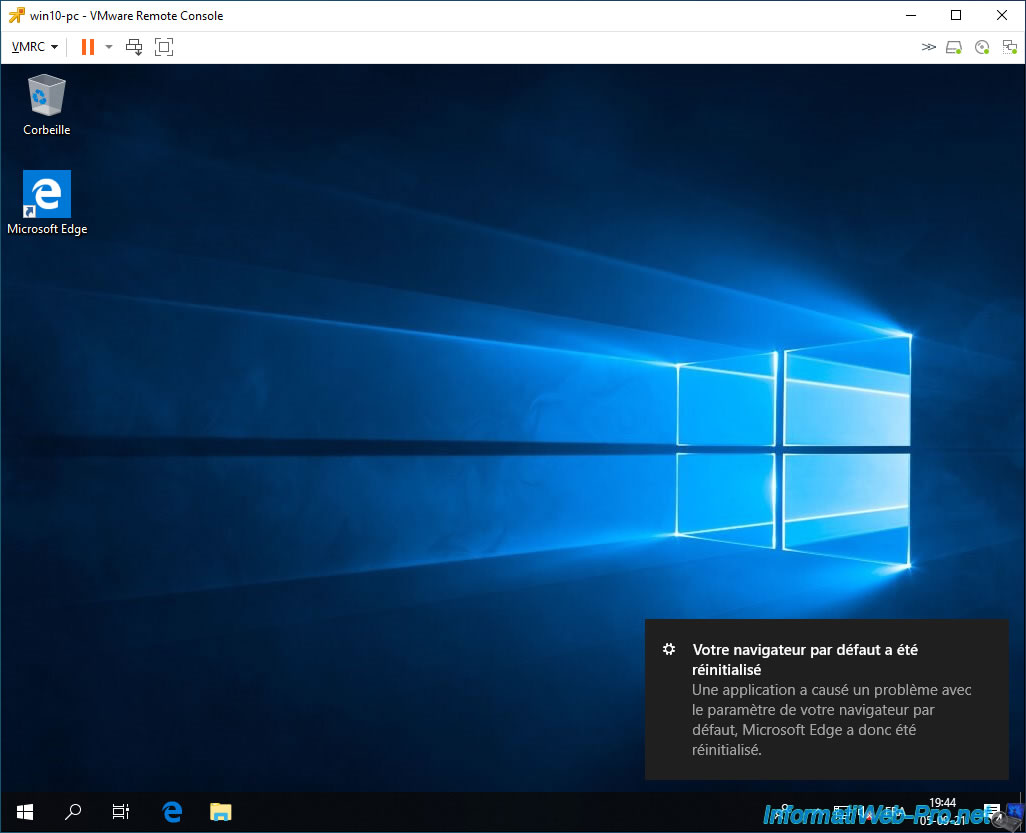Click the settings gear in the notification
Image resolution: width=1026 pixels, height=833 pixels.
tap(669, 649)
